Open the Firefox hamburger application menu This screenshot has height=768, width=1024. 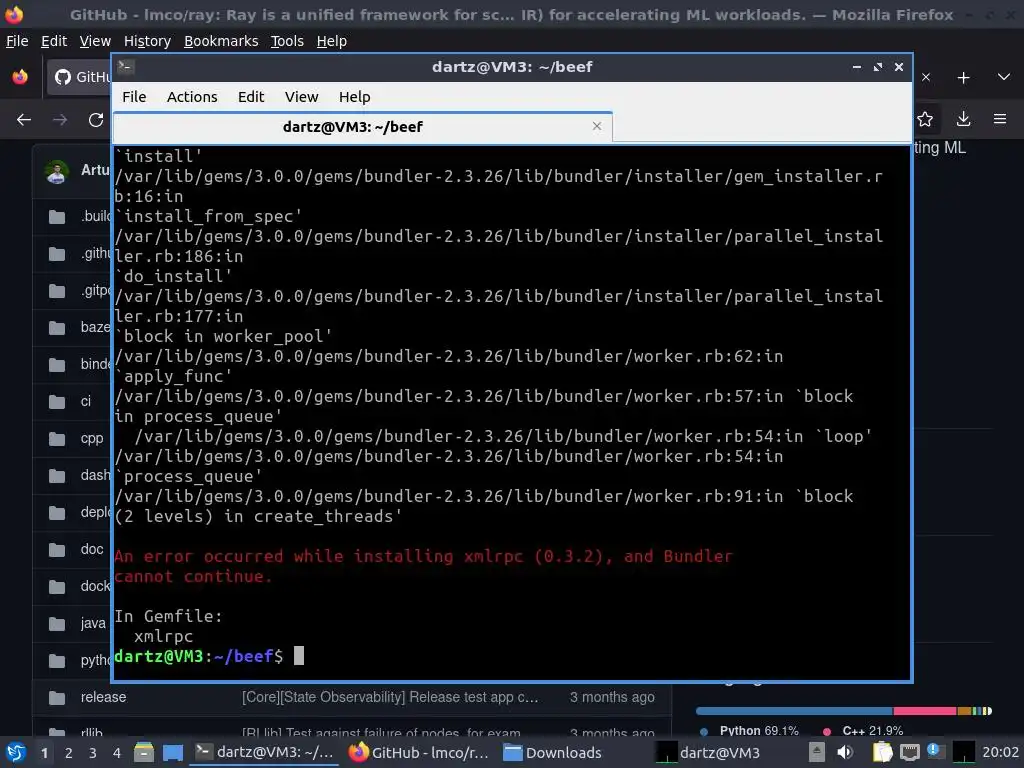tap(1000, 119)
